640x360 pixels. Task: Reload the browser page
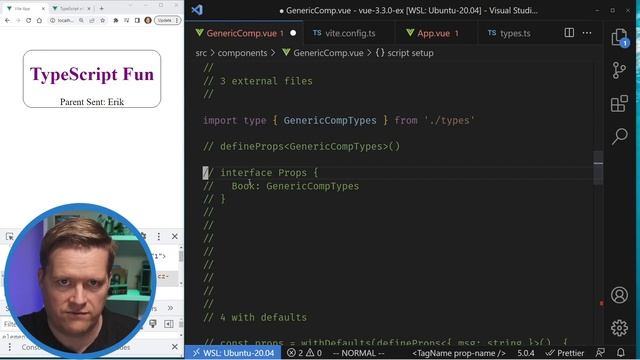pyautogui.click(x=29, y=20)
